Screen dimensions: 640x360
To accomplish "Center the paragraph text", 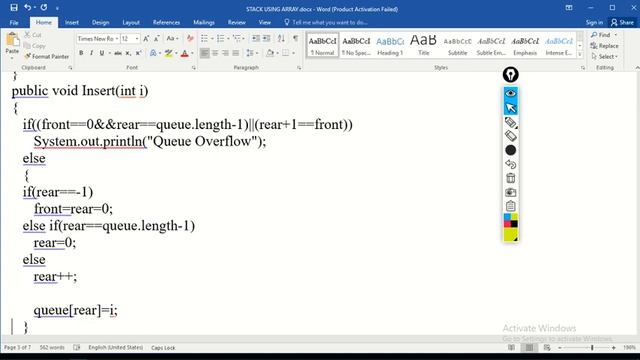I will pyautogui.click(x=215, y=53).
